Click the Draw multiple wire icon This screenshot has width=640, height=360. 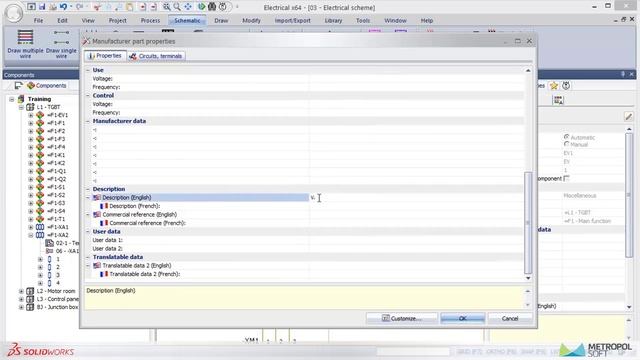pos(25,37)
